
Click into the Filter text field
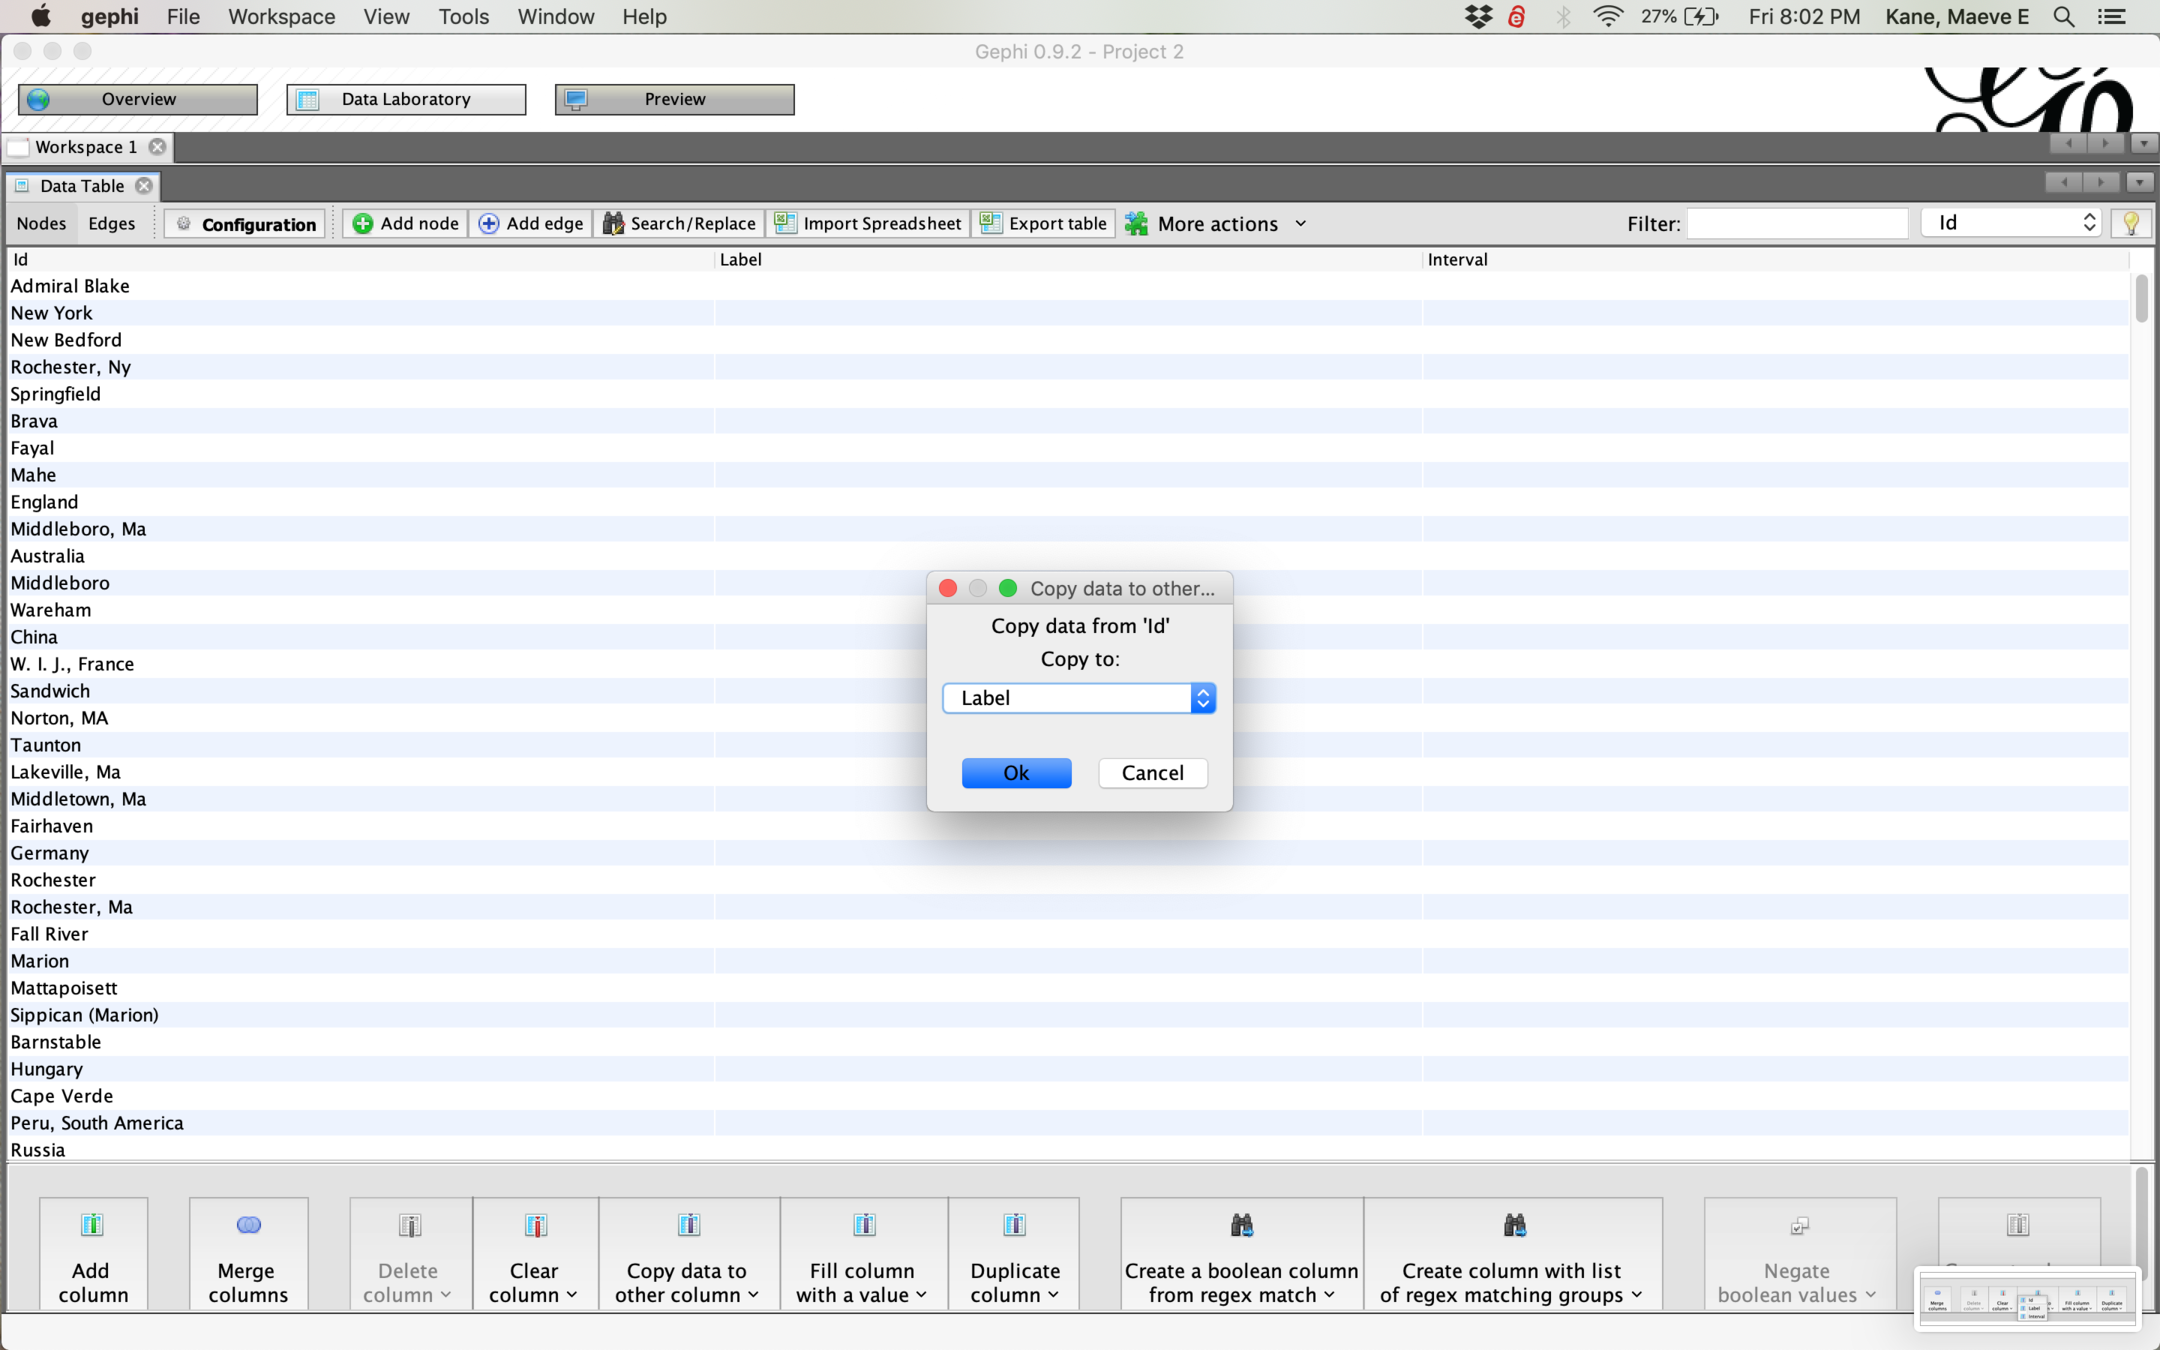pos(1796,223)
